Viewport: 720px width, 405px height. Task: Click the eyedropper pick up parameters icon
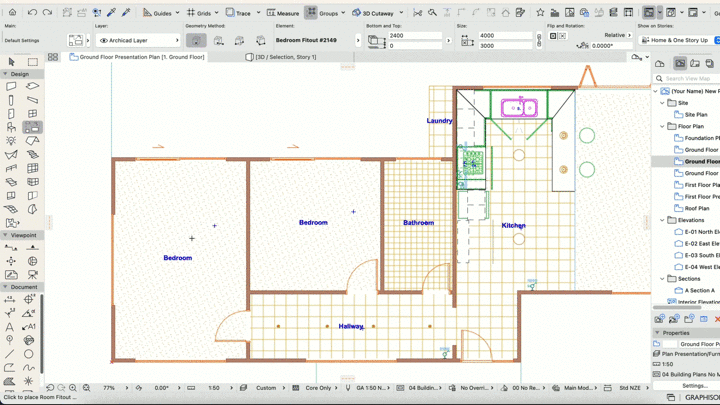112,13
